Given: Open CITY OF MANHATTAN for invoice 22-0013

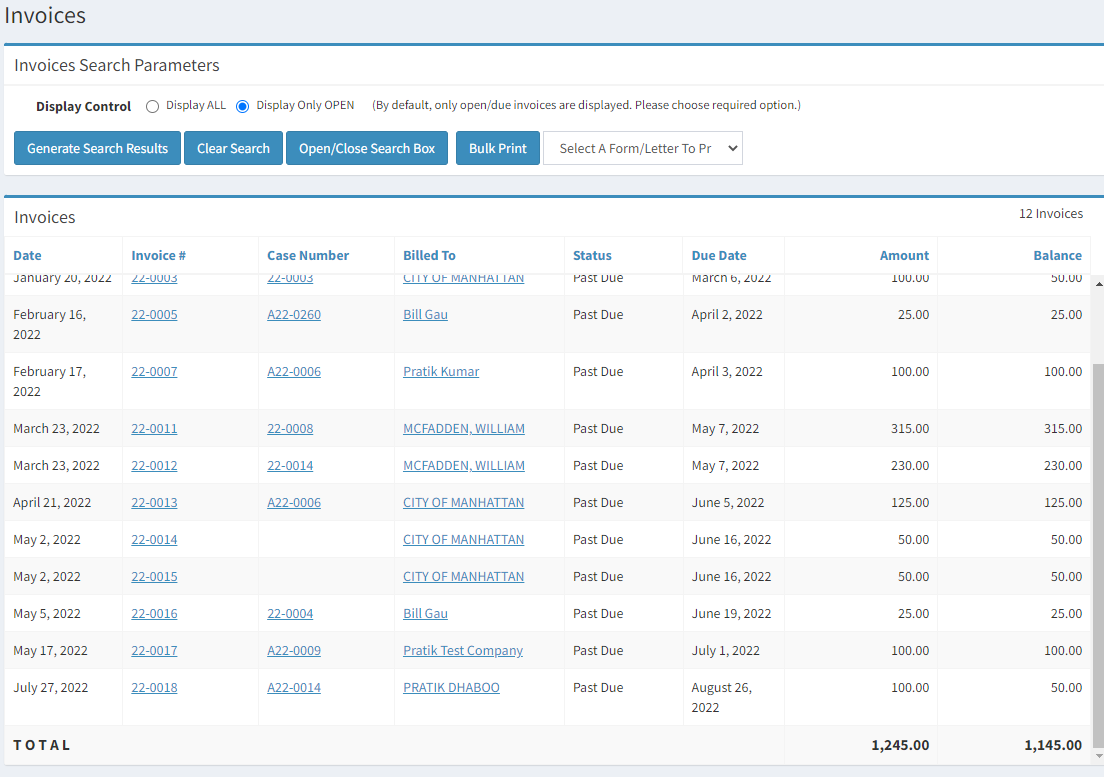Looking at the screenshot, I should click(x=463, y=503).
